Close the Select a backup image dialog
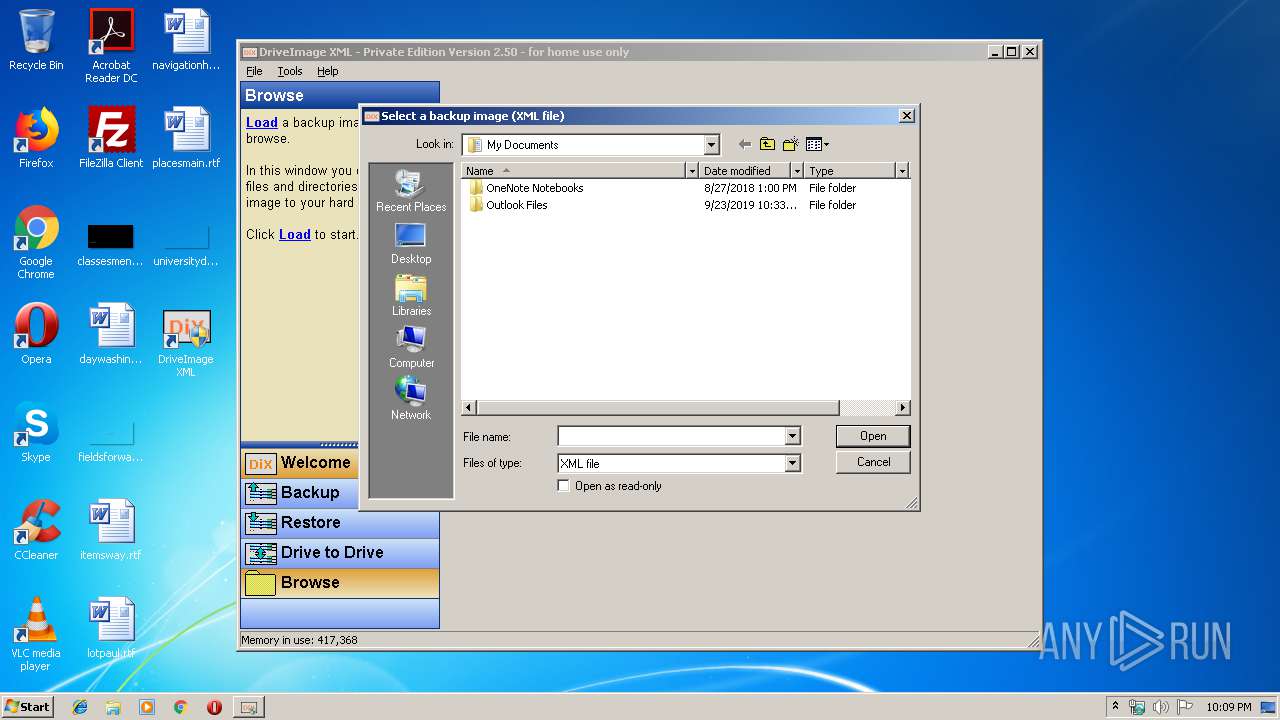This screenshot has width=1280, height=720. [x=907, y=116]
